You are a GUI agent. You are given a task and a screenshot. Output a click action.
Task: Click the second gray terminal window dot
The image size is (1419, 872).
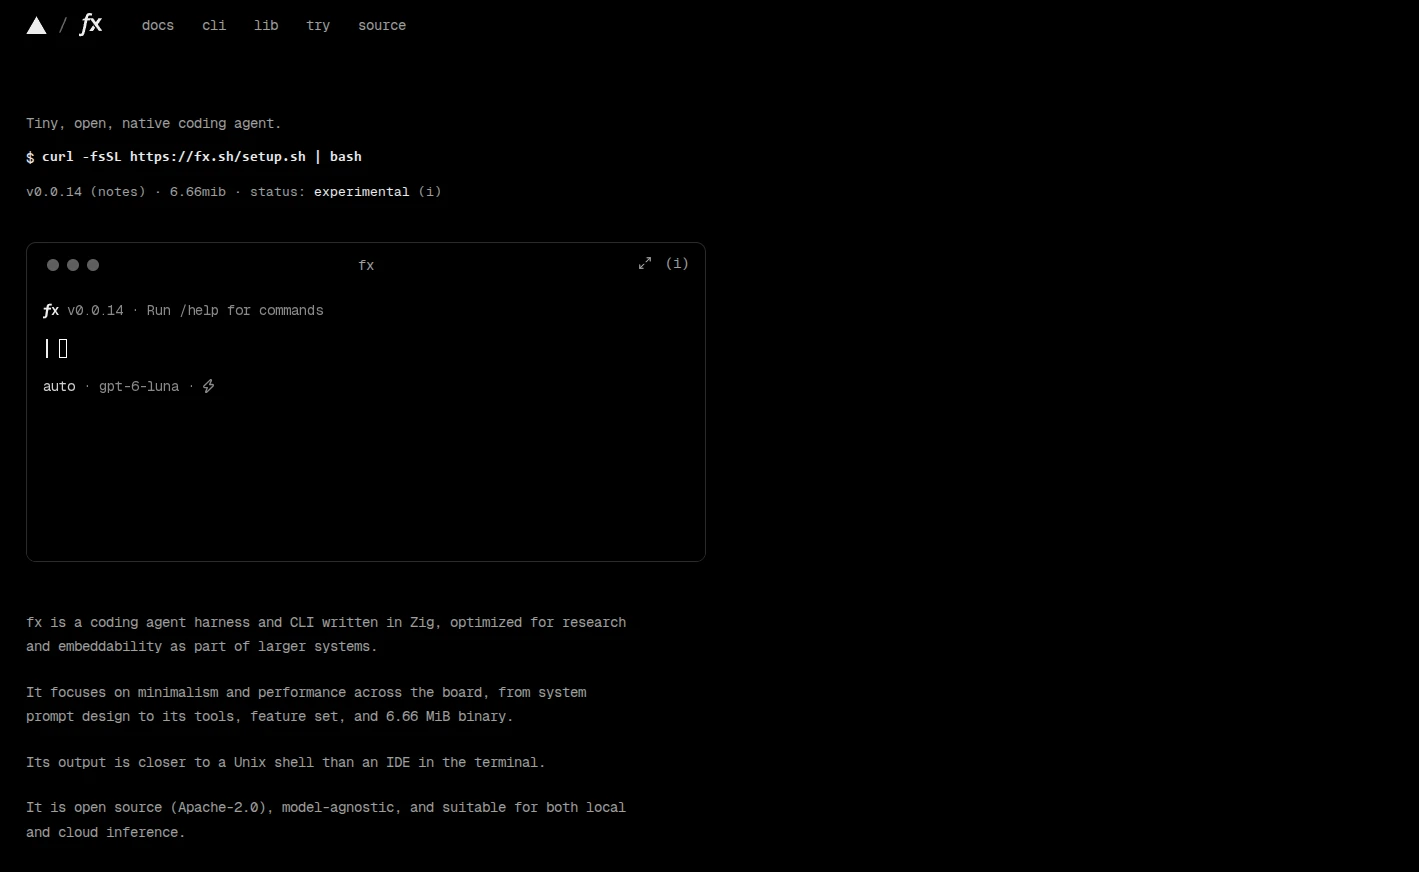point(73,265)
